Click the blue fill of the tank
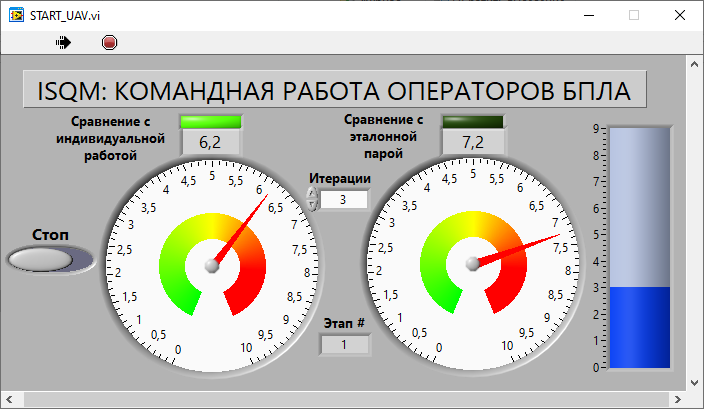This screenshot has height=409, width=704. (639, 327)
